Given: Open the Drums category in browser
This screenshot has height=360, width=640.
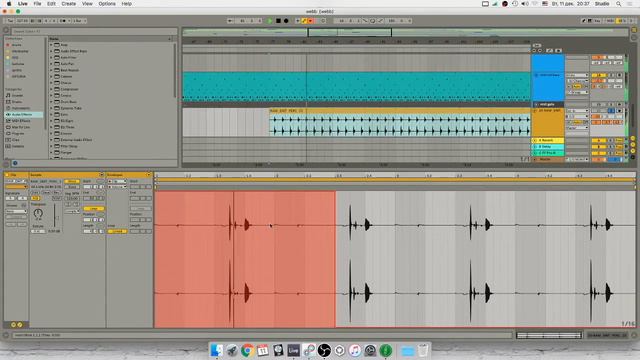Looking at the screenshot, I should tap(16, 102).
